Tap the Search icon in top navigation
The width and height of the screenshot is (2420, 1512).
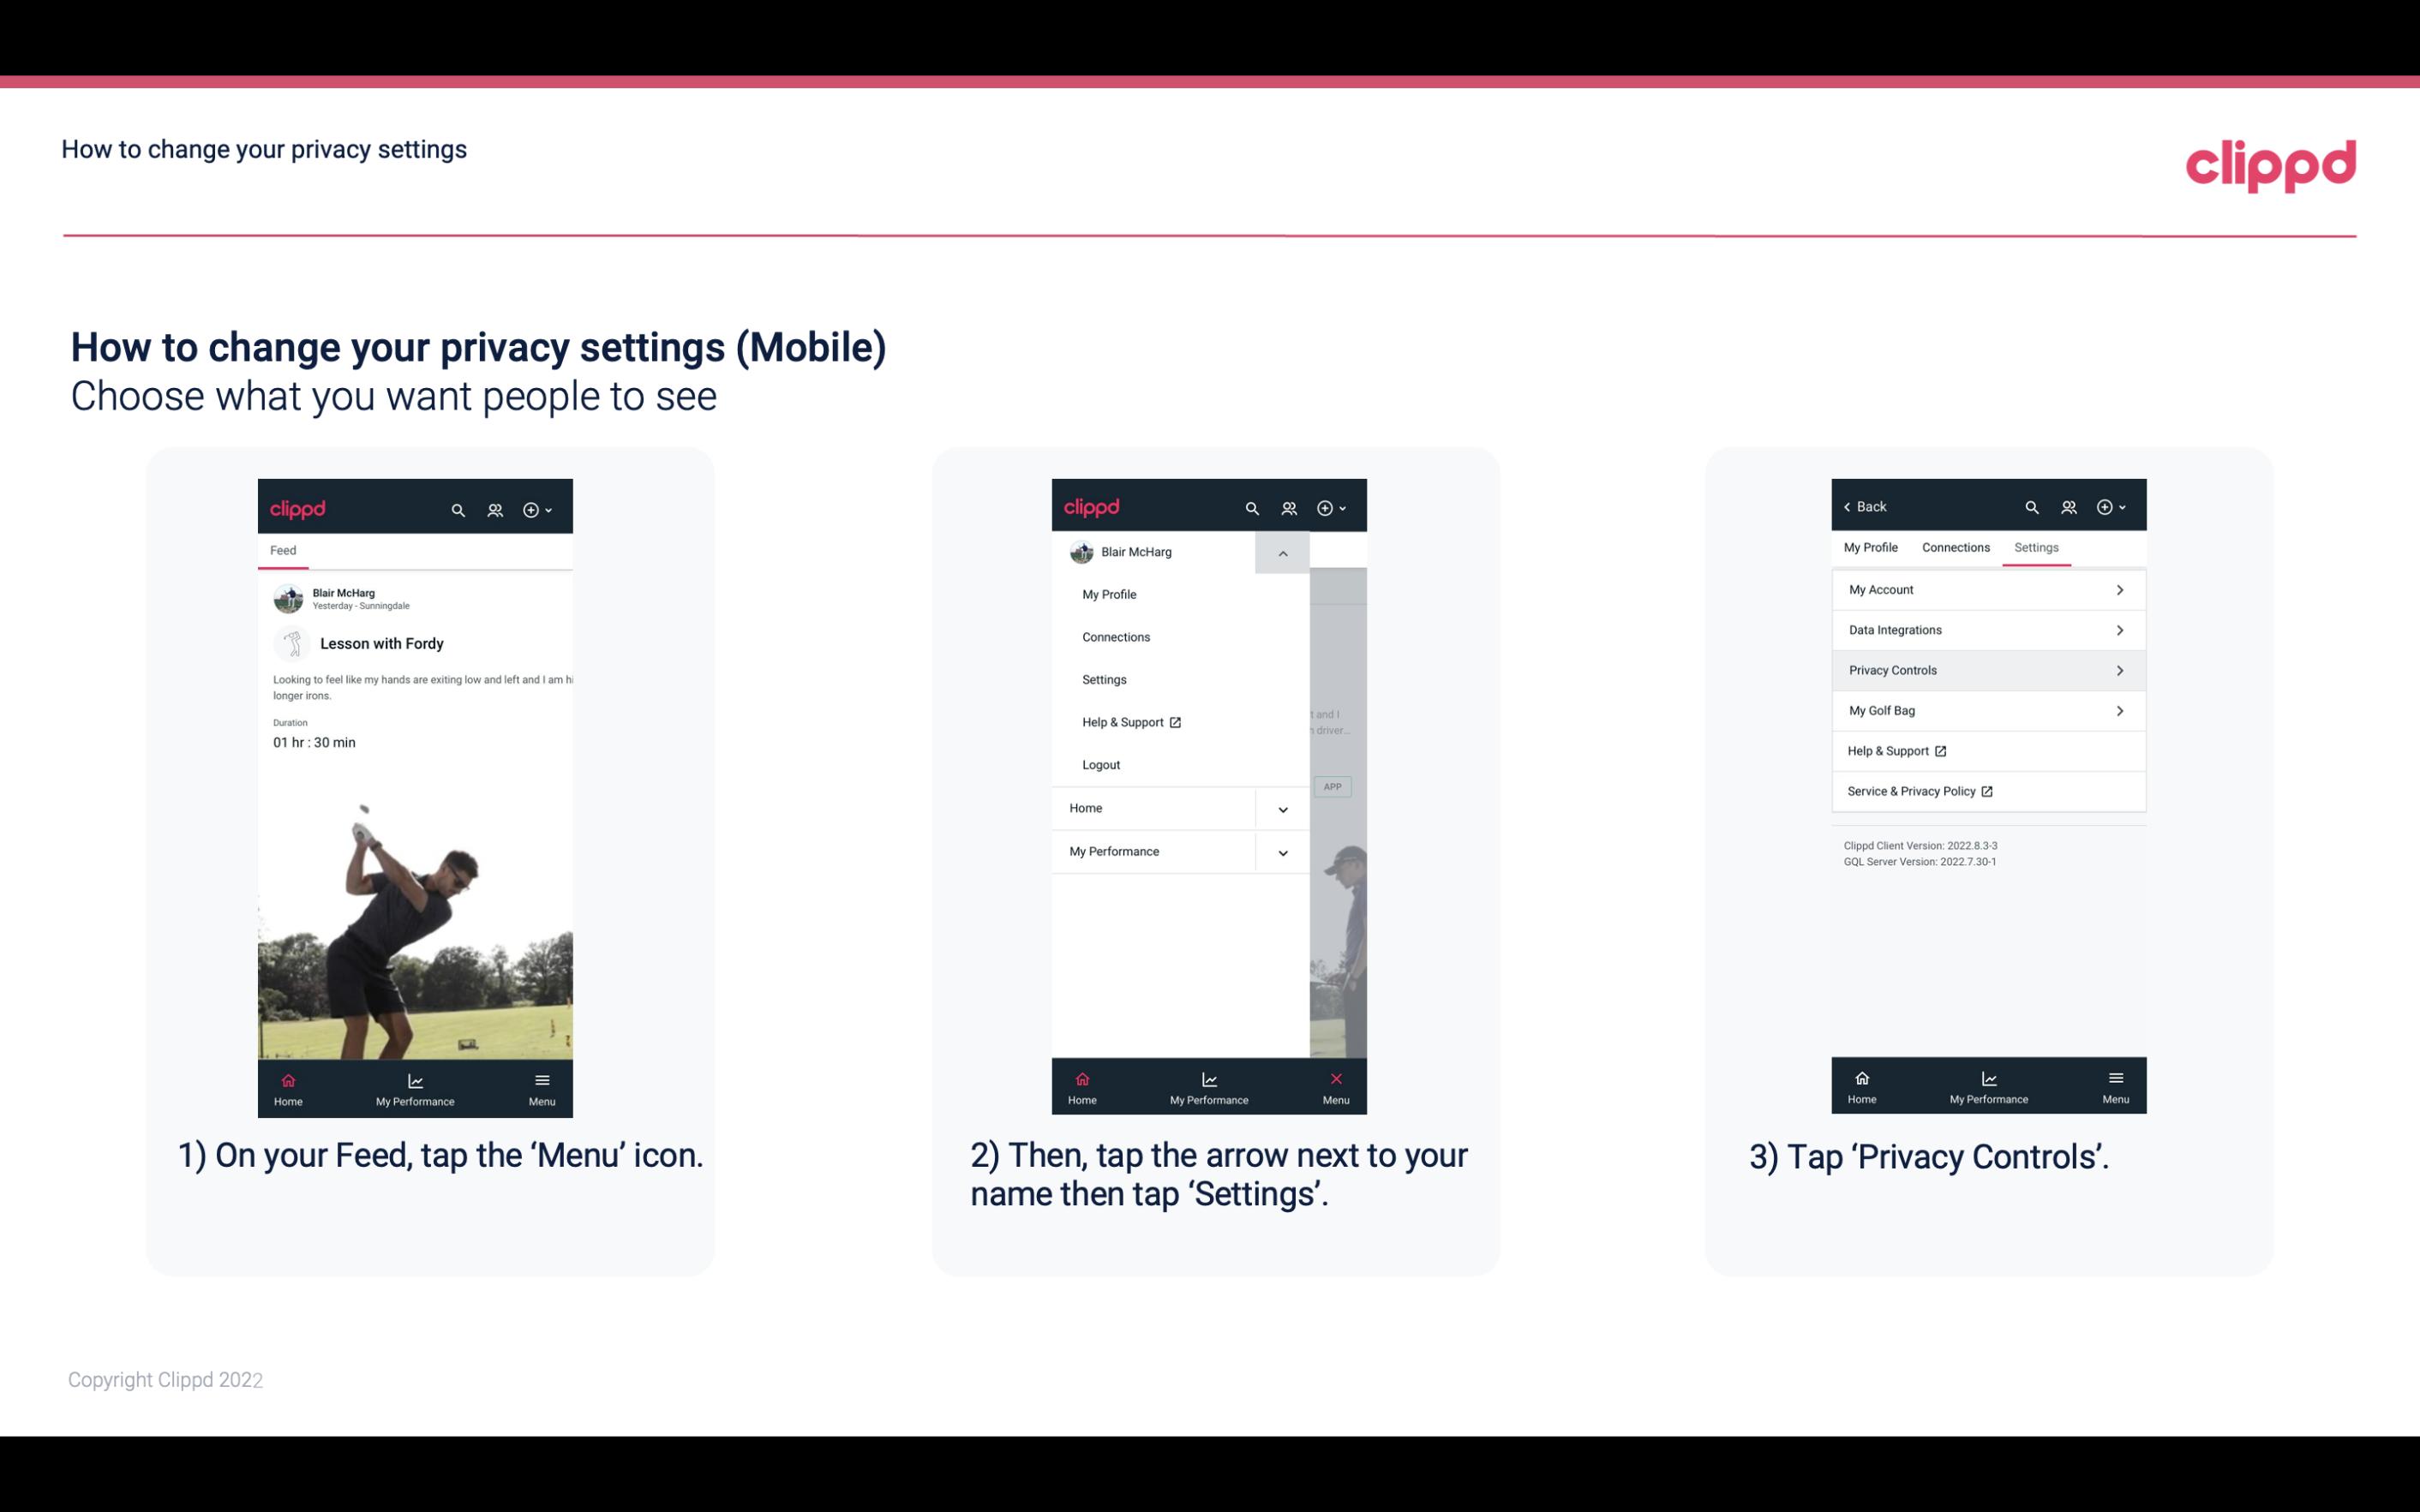tap(458, 507)
